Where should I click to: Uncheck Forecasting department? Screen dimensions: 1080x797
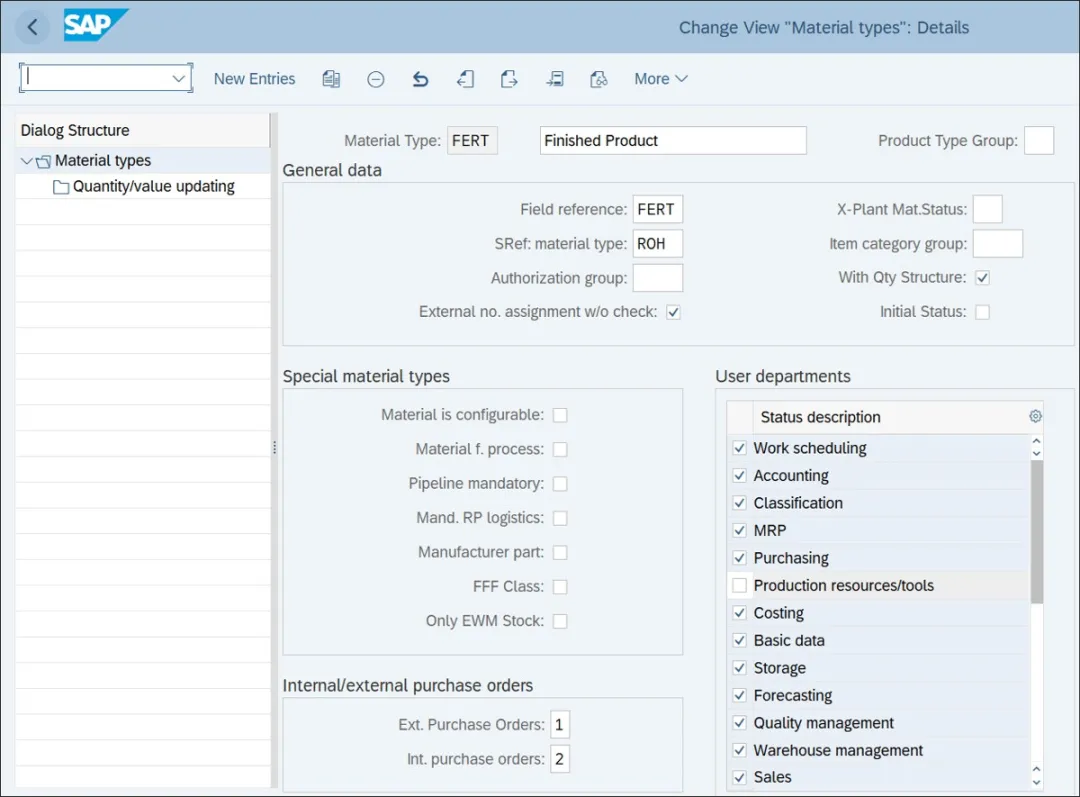click(739, 695)
